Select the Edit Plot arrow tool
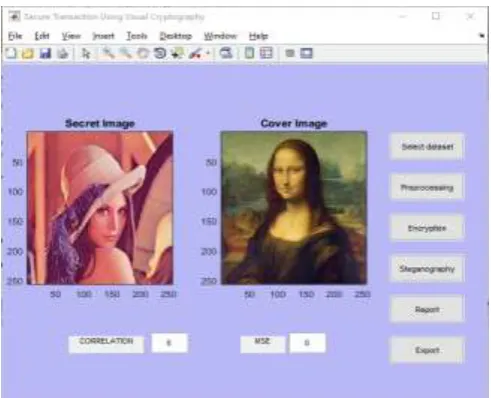Screen dimensions: 491x398 tap(86, 53)
